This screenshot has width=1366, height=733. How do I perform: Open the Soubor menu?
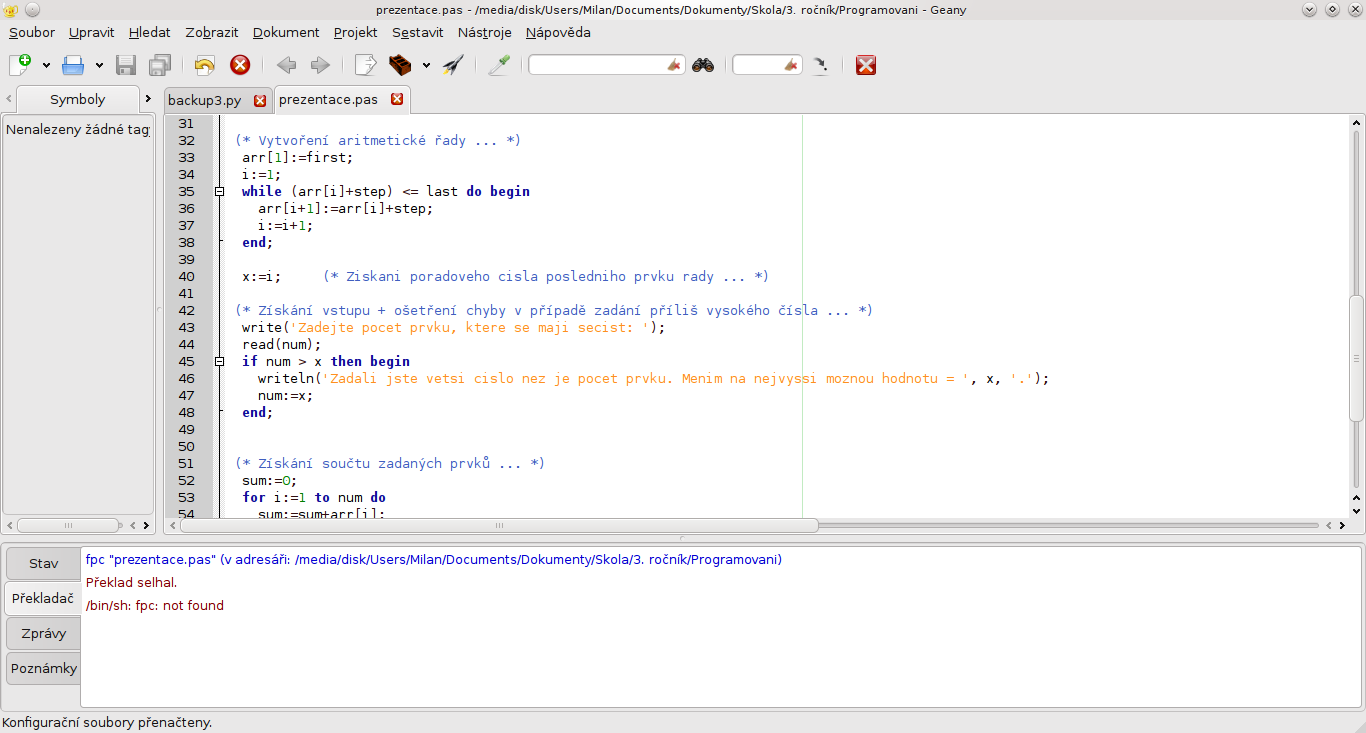[x=32, y=32]
